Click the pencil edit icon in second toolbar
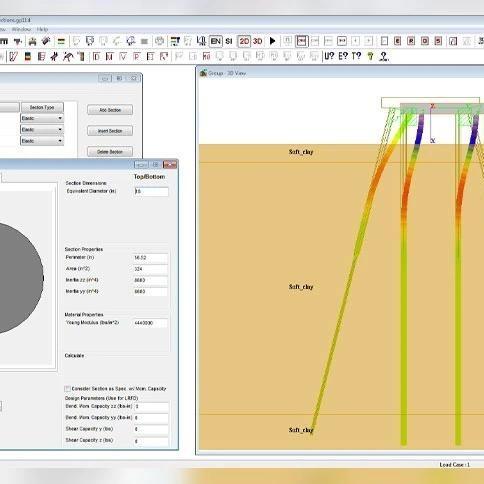This screenshot has width=484, height=484. coord(14,56)
